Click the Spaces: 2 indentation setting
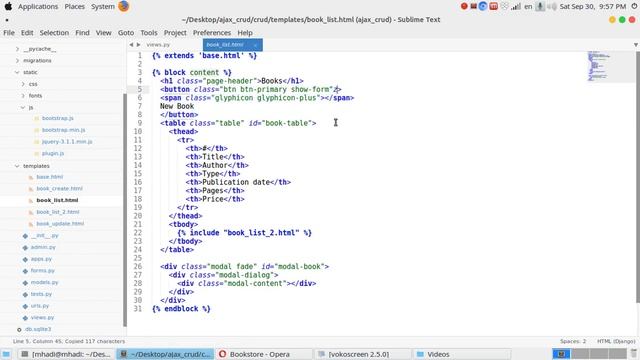The height and width of the screenshot is (360, 640). (x=573, y=341)
